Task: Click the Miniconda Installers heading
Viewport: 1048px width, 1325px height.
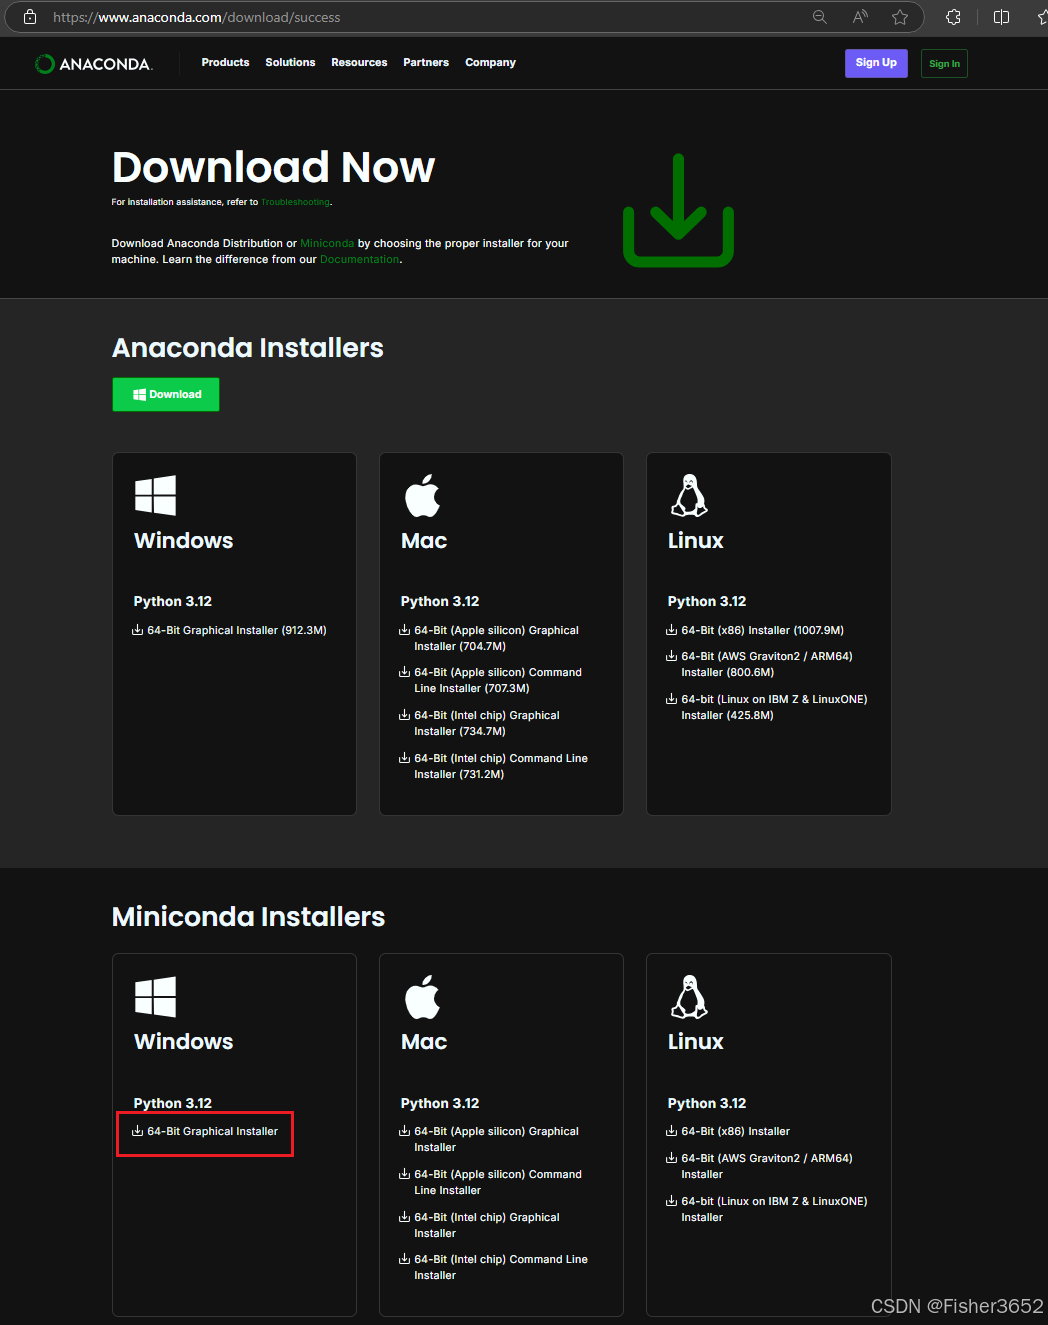Action: [248, 916]
